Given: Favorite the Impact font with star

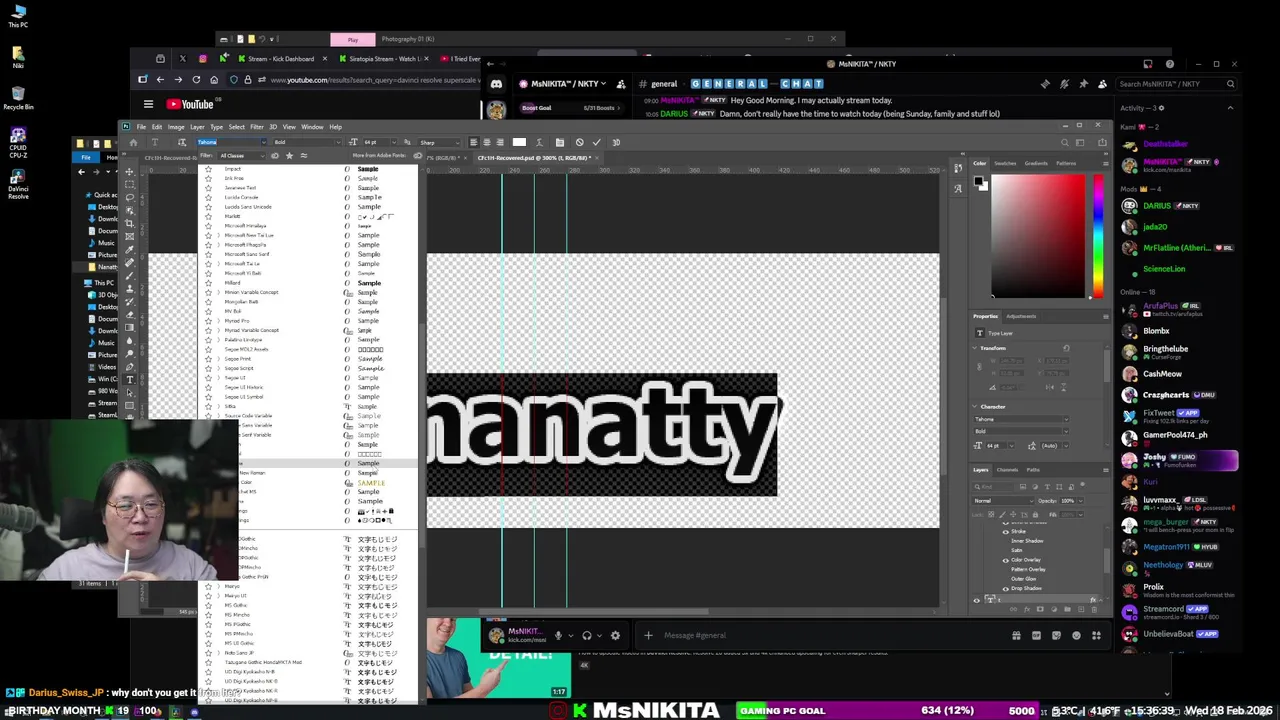Looking at the screenshot, I should tap(208, 169).
